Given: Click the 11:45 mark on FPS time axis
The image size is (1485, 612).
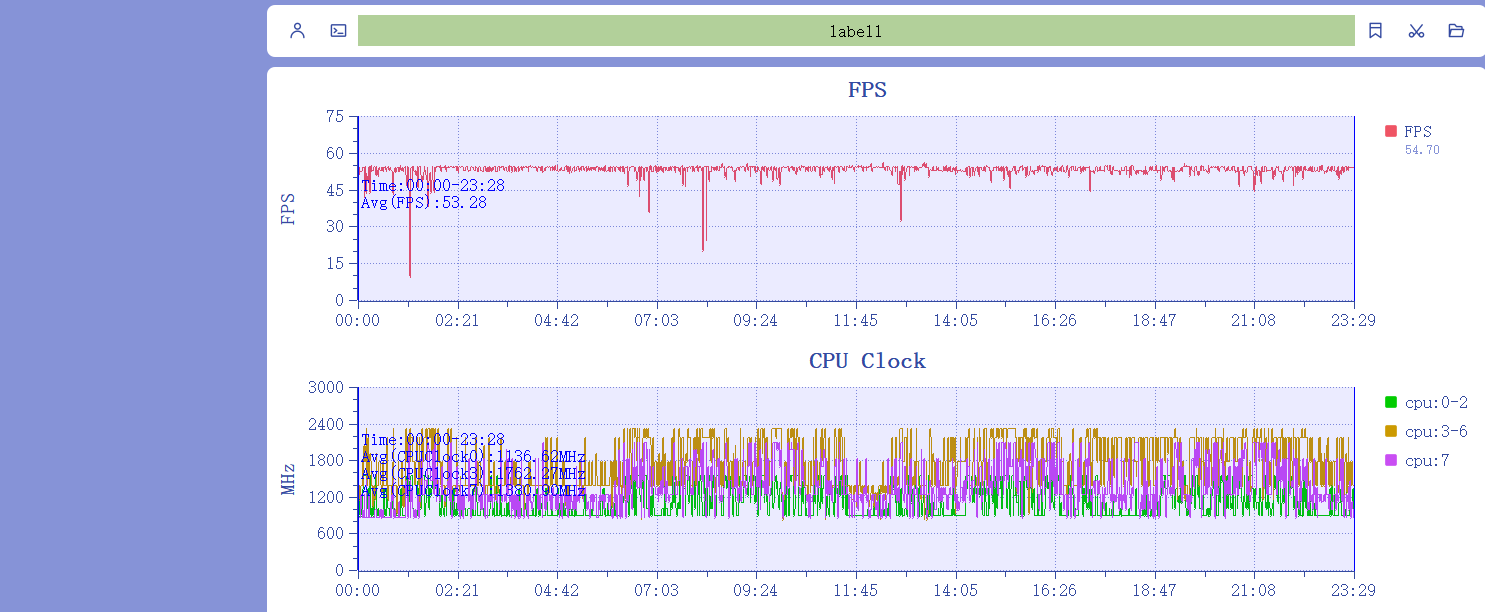Looking at the screenshot, I should click(855, 321).
